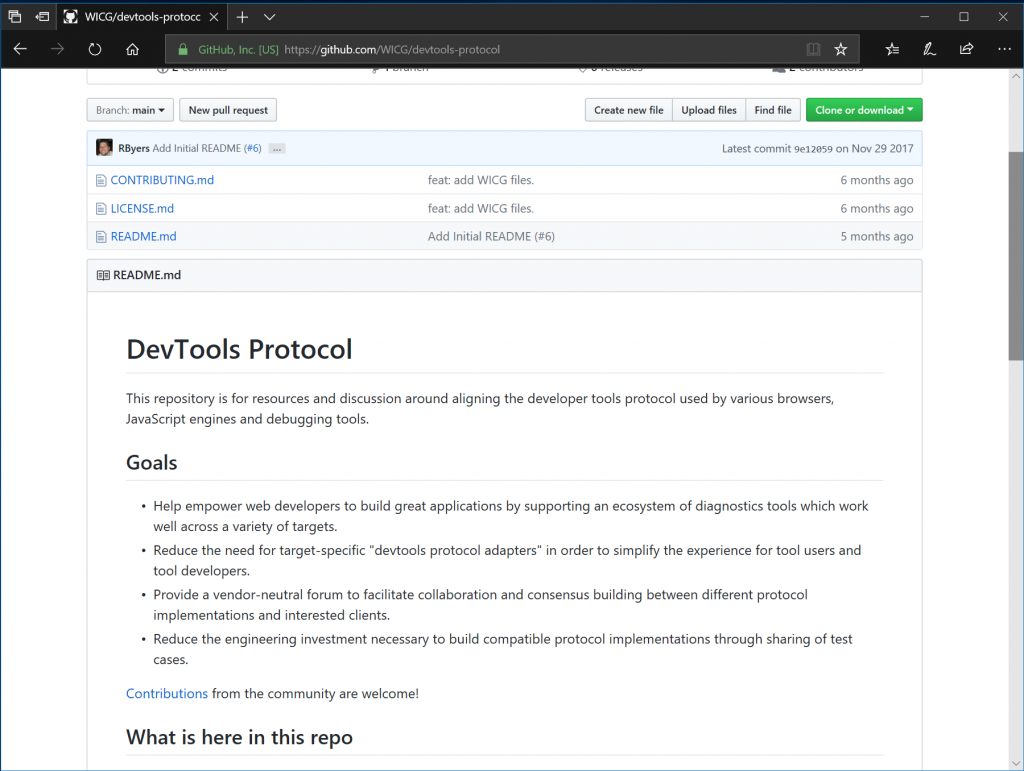Add page to favorites star icon

pyautogui.click(x=840, y=49)
